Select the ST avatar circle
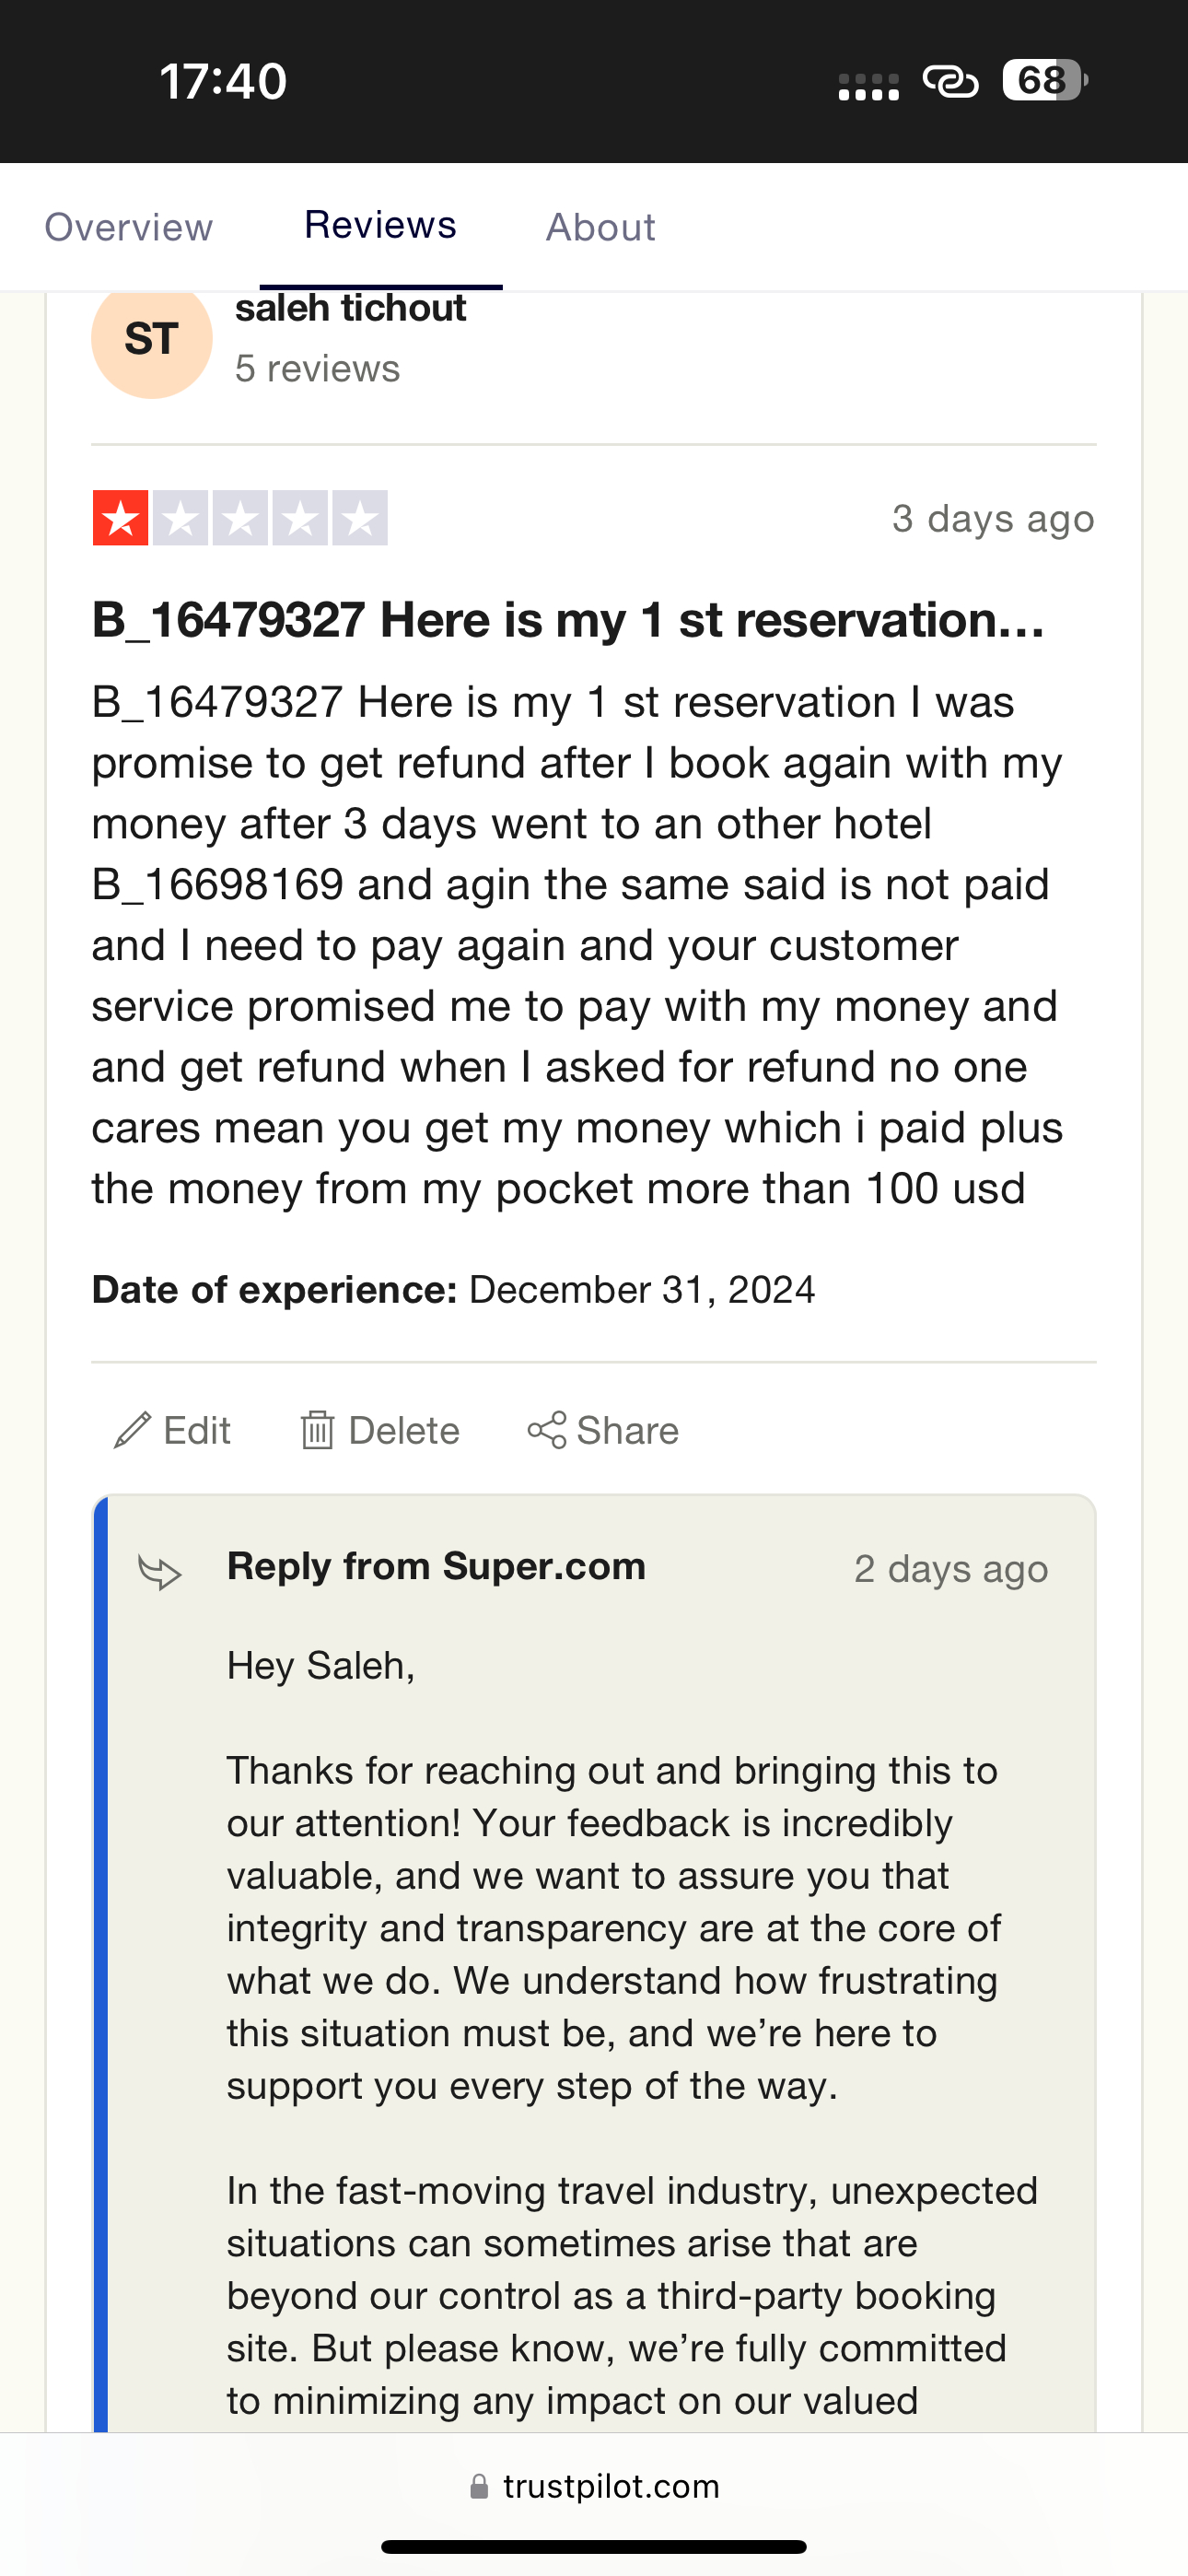This screenshot has height=2576, width=1188. [x=150, y=339]
